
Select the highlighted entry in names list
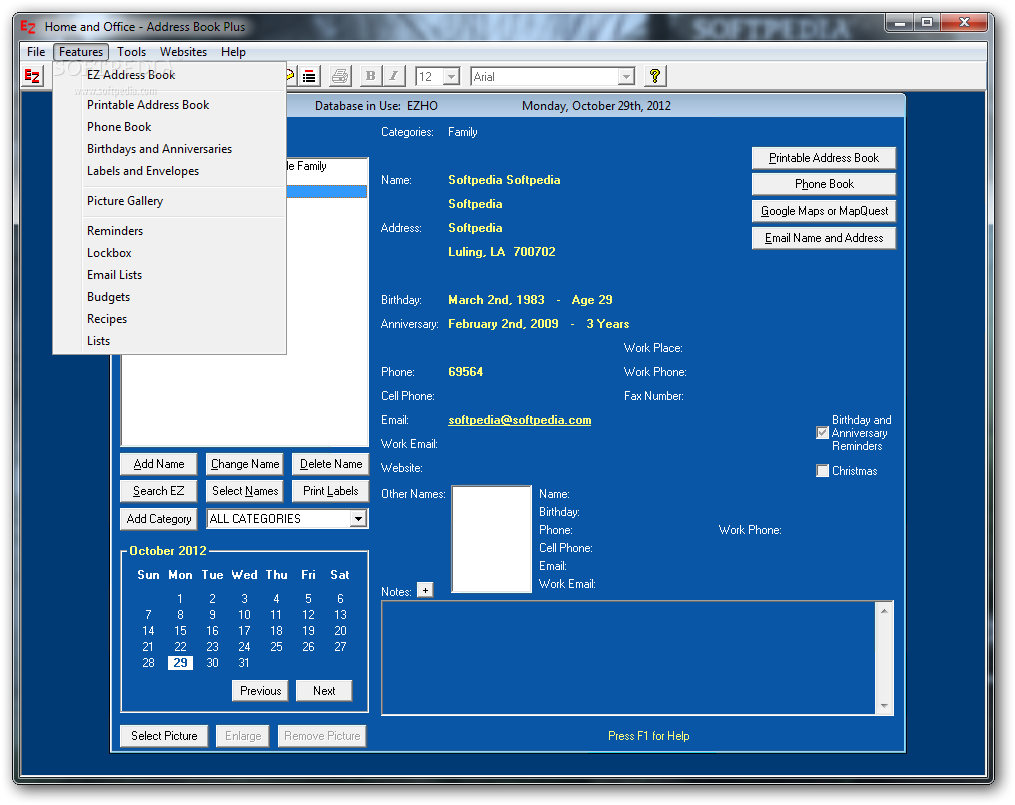(326, 192)
